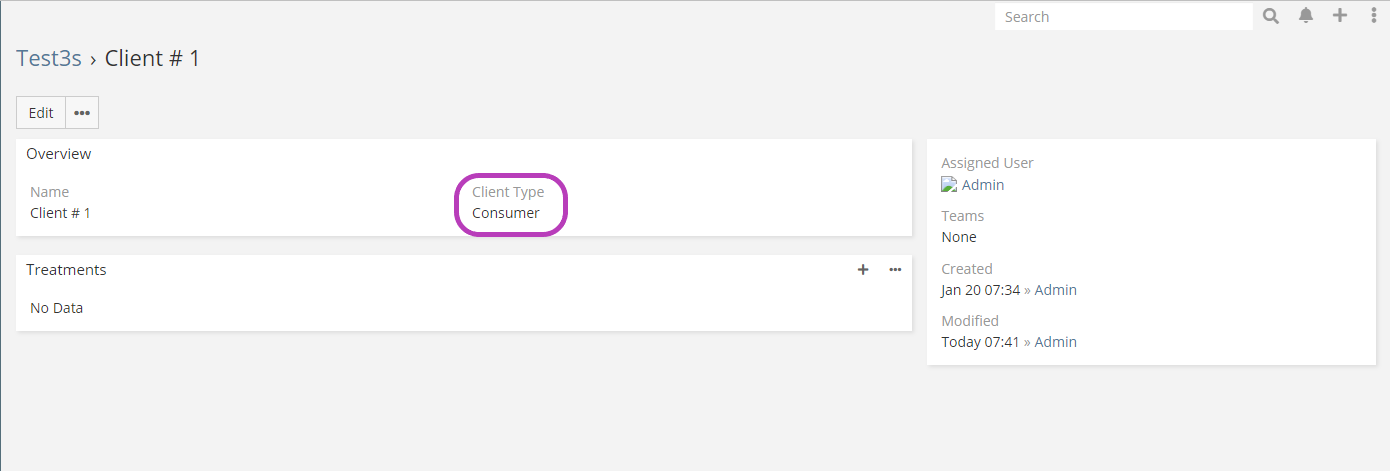Click Admin link in Created row
This screenshot has width=1390, height=471.
pyautogui.click(x=1055, y=290)
